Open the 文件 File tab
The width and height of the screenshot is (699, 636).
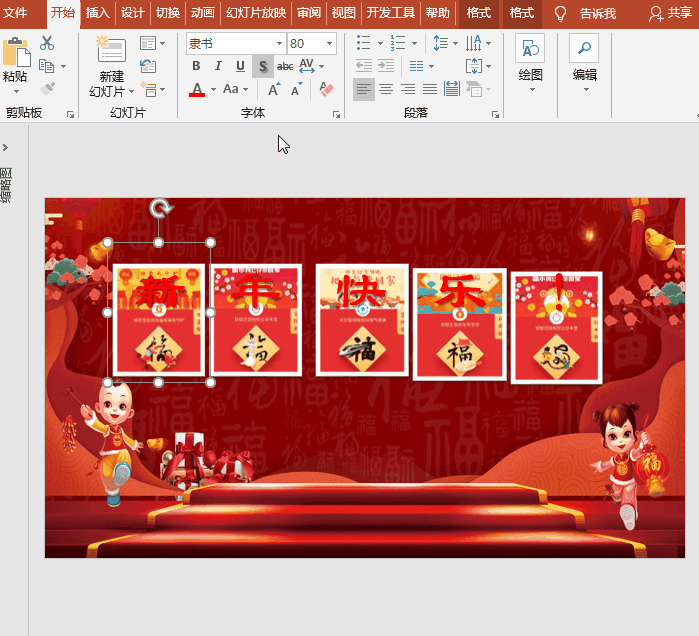click(x=15, y=13)
